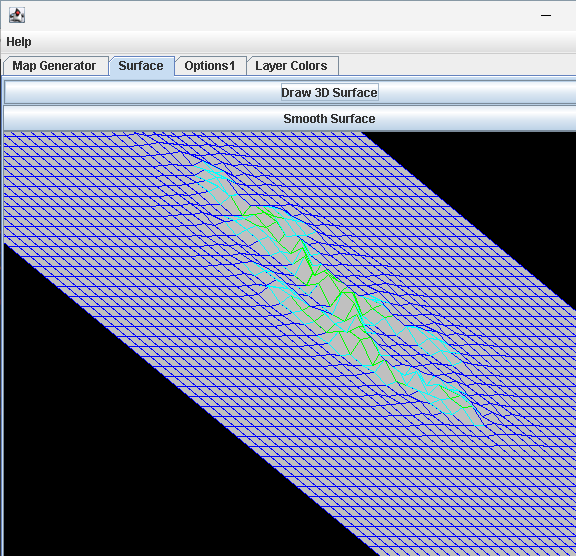The image size is (576, 556).
Task: Open the Help menu
Action: [x=19, y=42]
